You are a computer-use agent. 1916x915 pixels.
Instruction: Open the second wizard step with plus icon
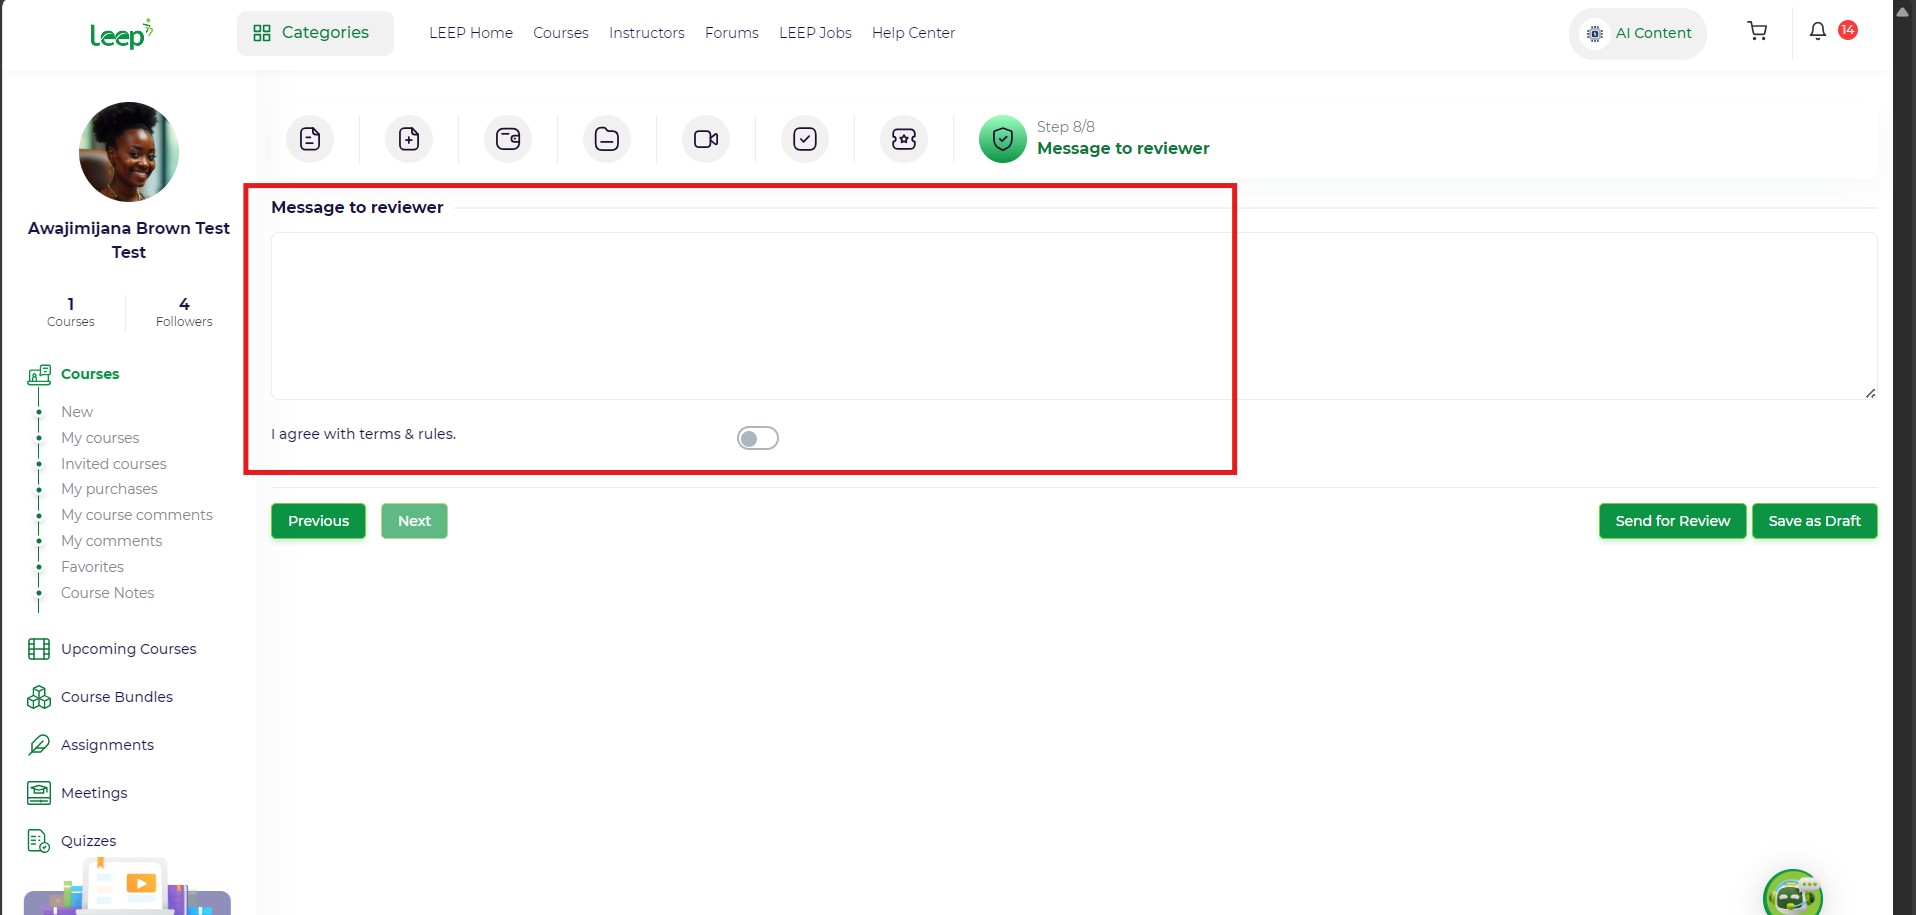[x=409, y=139]
